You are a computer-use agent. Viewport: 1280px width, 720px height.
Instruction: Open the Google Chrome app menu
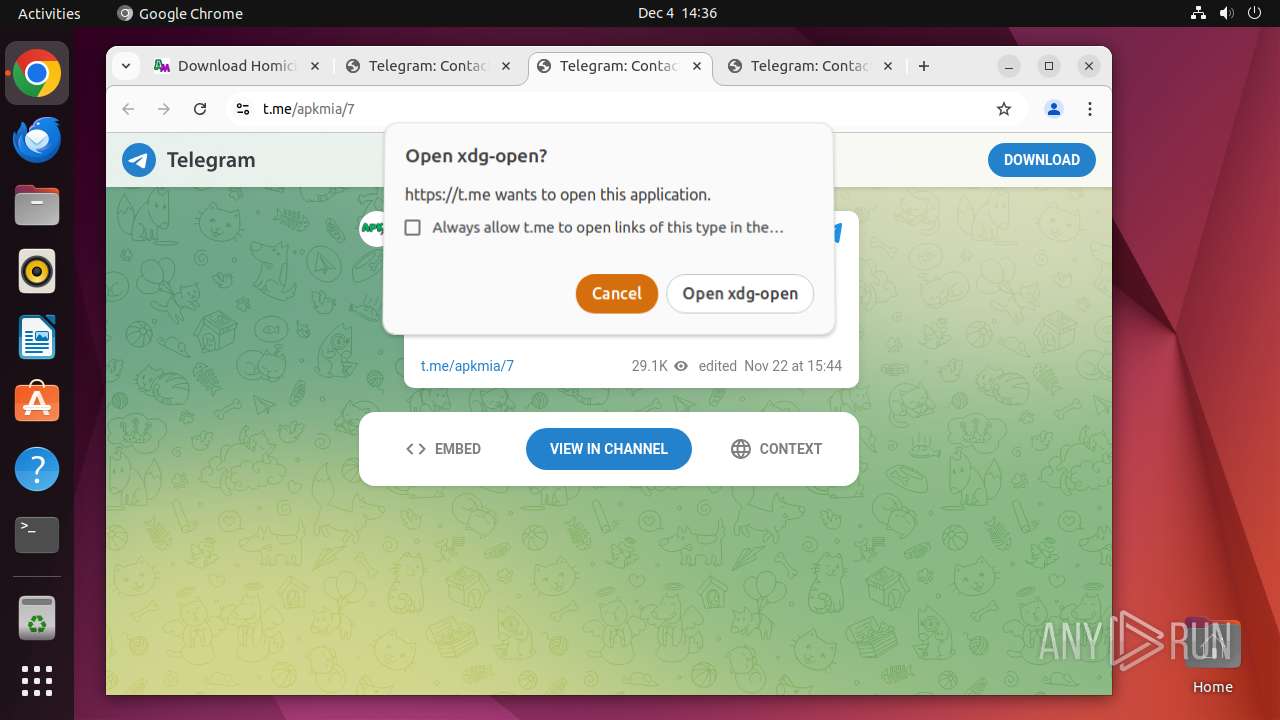[180, 13]
